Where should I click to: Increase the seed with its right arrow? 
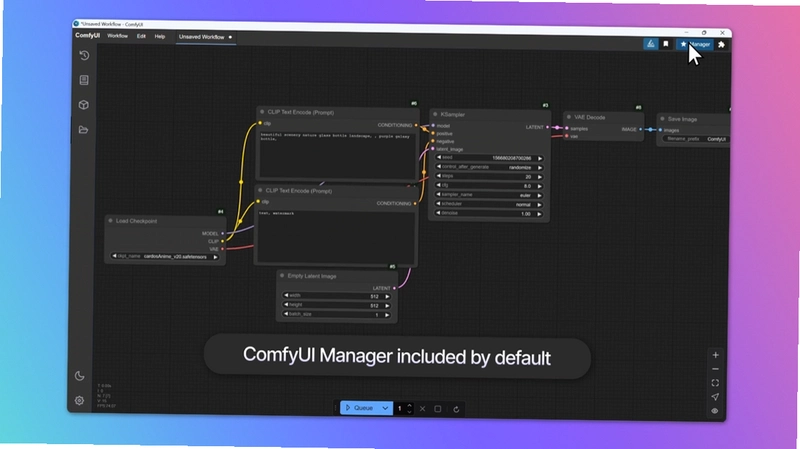tap(540, 159)
